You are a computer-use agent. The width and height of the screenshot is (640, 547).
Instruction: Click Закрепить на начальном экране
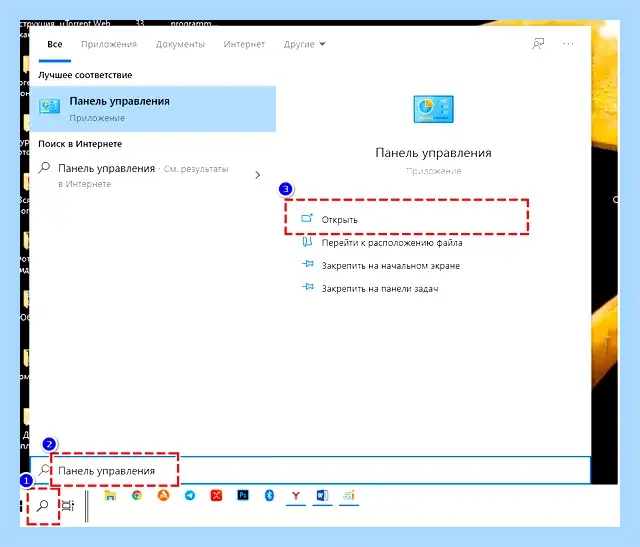coord(391,266)
